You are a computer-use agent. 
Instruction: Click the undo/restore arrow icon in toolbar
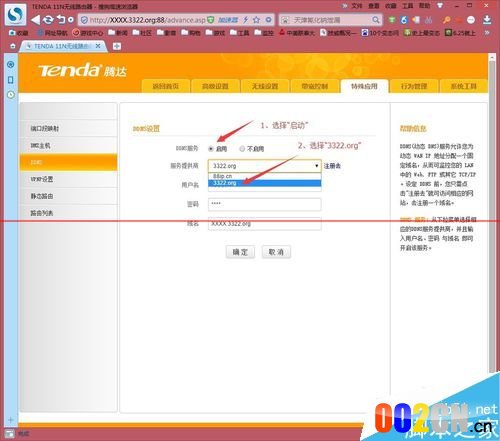(x=61, y=19)
